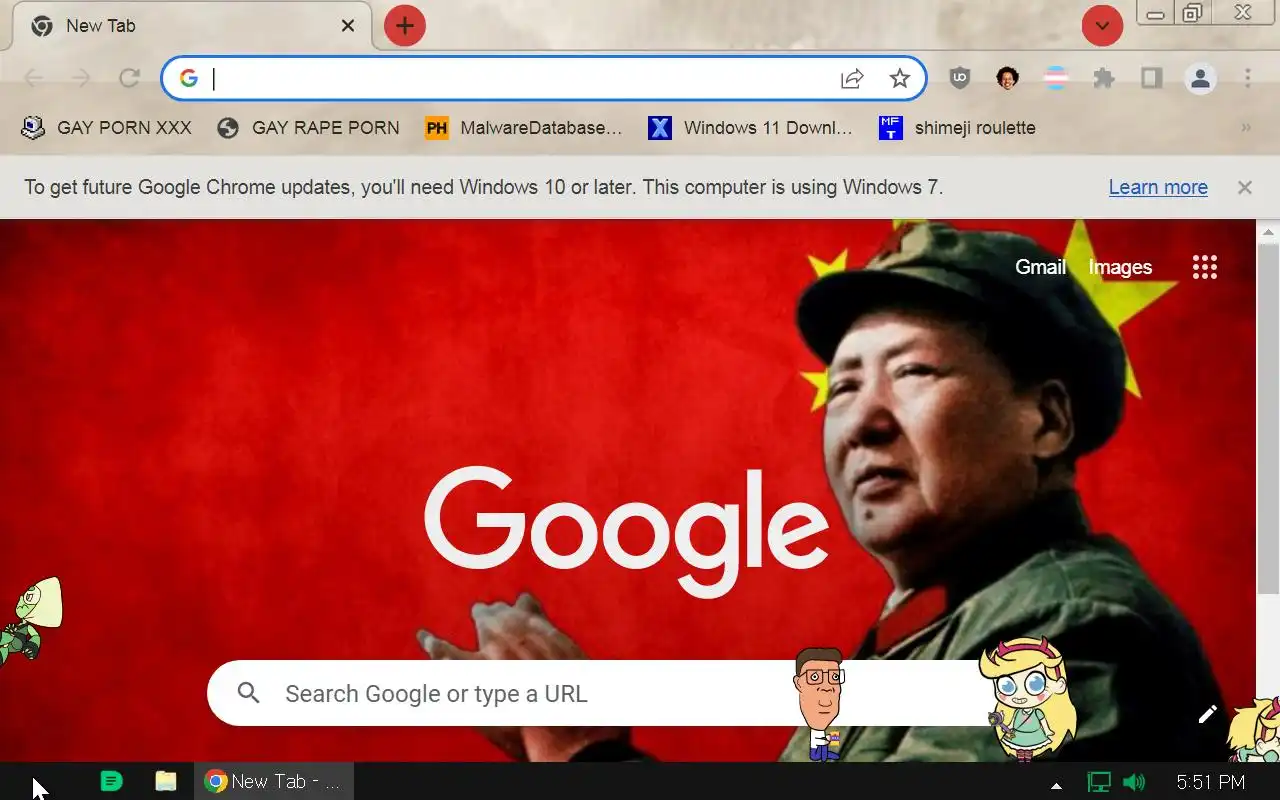Click the Chrome icon on the New Tab tab
Viewport: 1280px width, 800px height.
click(42, 26)
